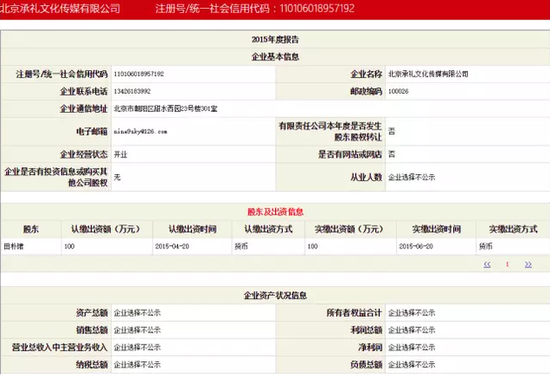This screenshot has height=378, width=550.
Task: Click the 企业名称 label
Action: tap(366, 74)
